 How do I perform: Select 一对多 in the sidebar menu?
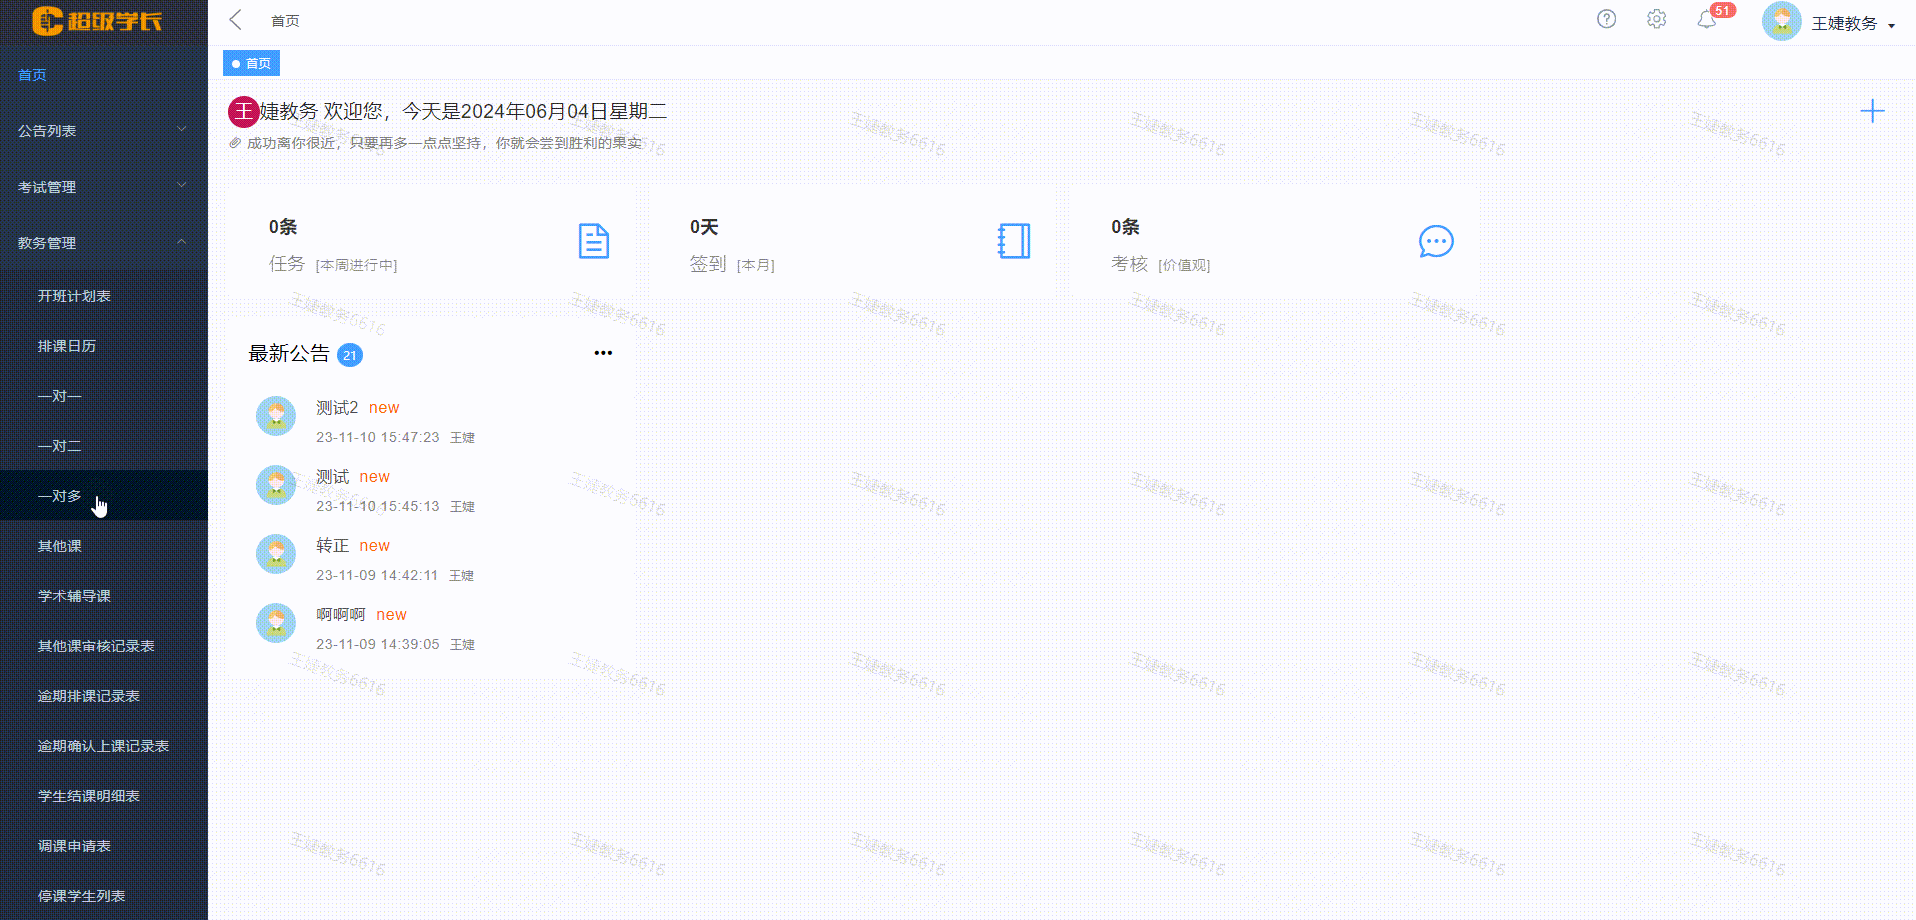60,495
